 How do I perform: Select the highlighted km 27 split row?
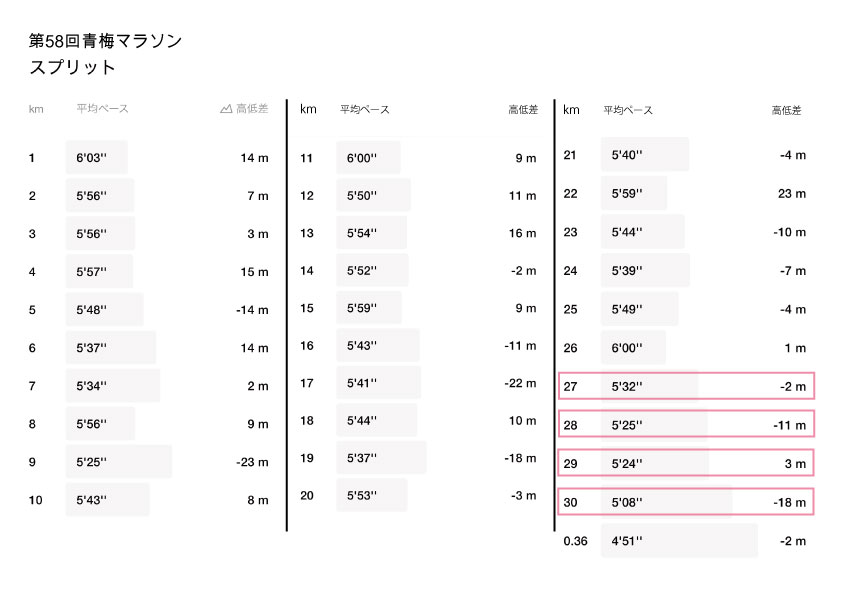click(x=686, y=386)
